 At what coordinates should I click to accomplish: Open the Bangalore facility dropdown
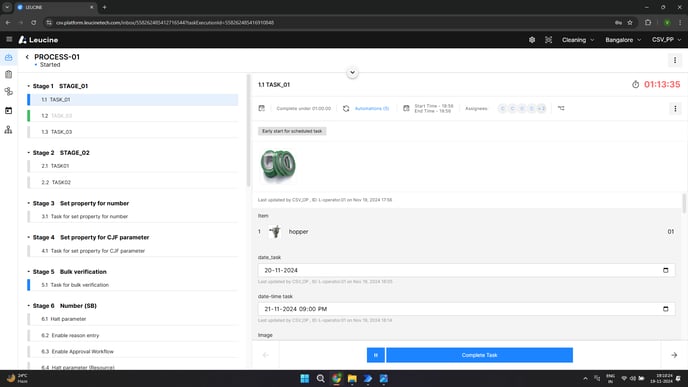[623, 40]
